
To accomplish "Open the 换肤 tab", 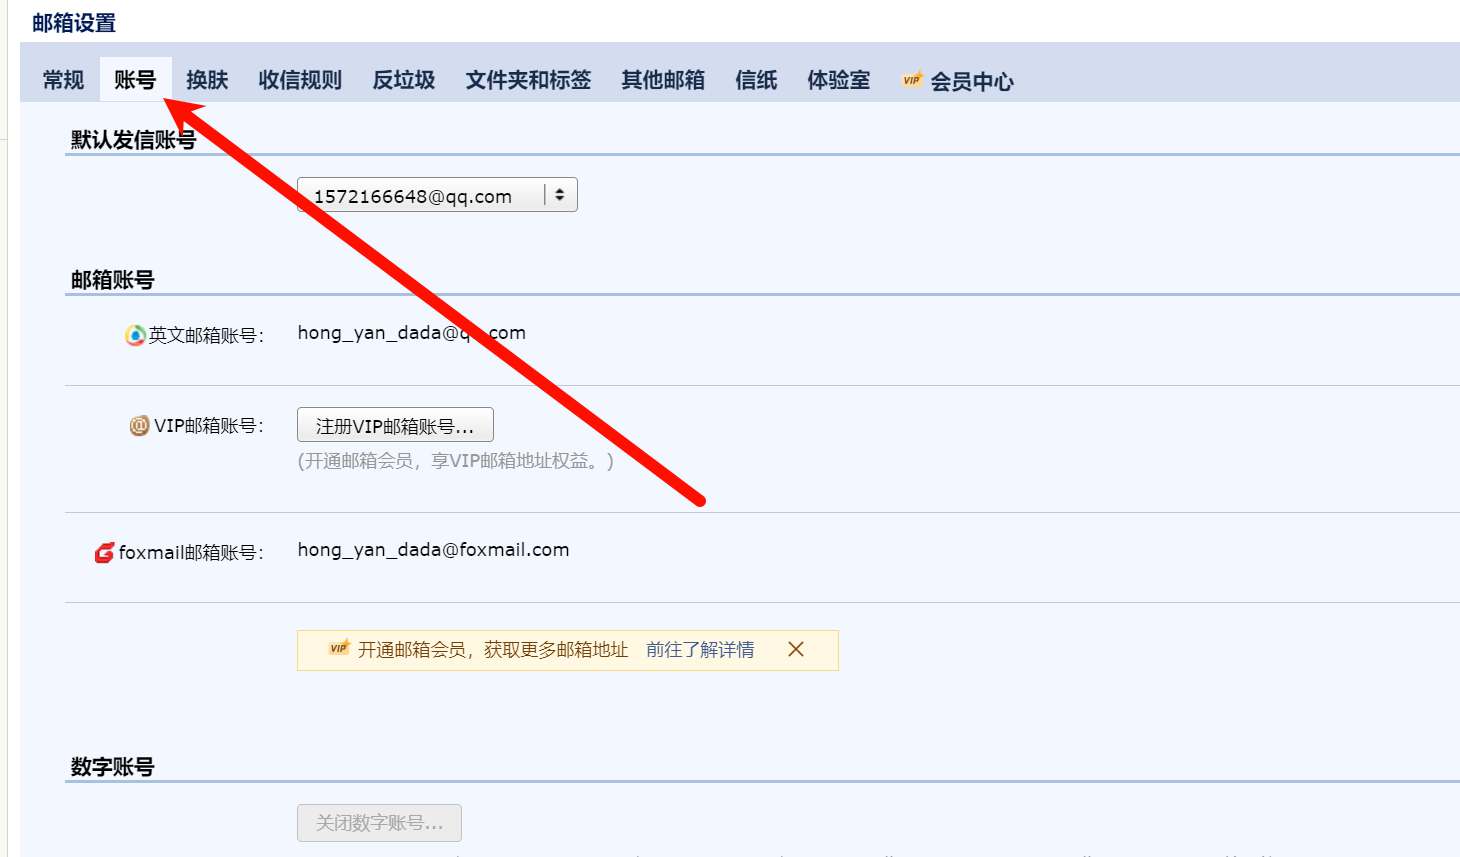I will click(207, 80).
